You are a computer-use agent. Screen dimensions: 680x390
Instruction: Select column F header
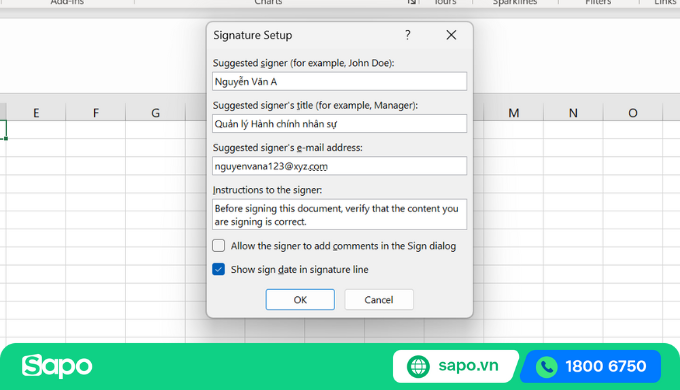[x=95, y=113]
